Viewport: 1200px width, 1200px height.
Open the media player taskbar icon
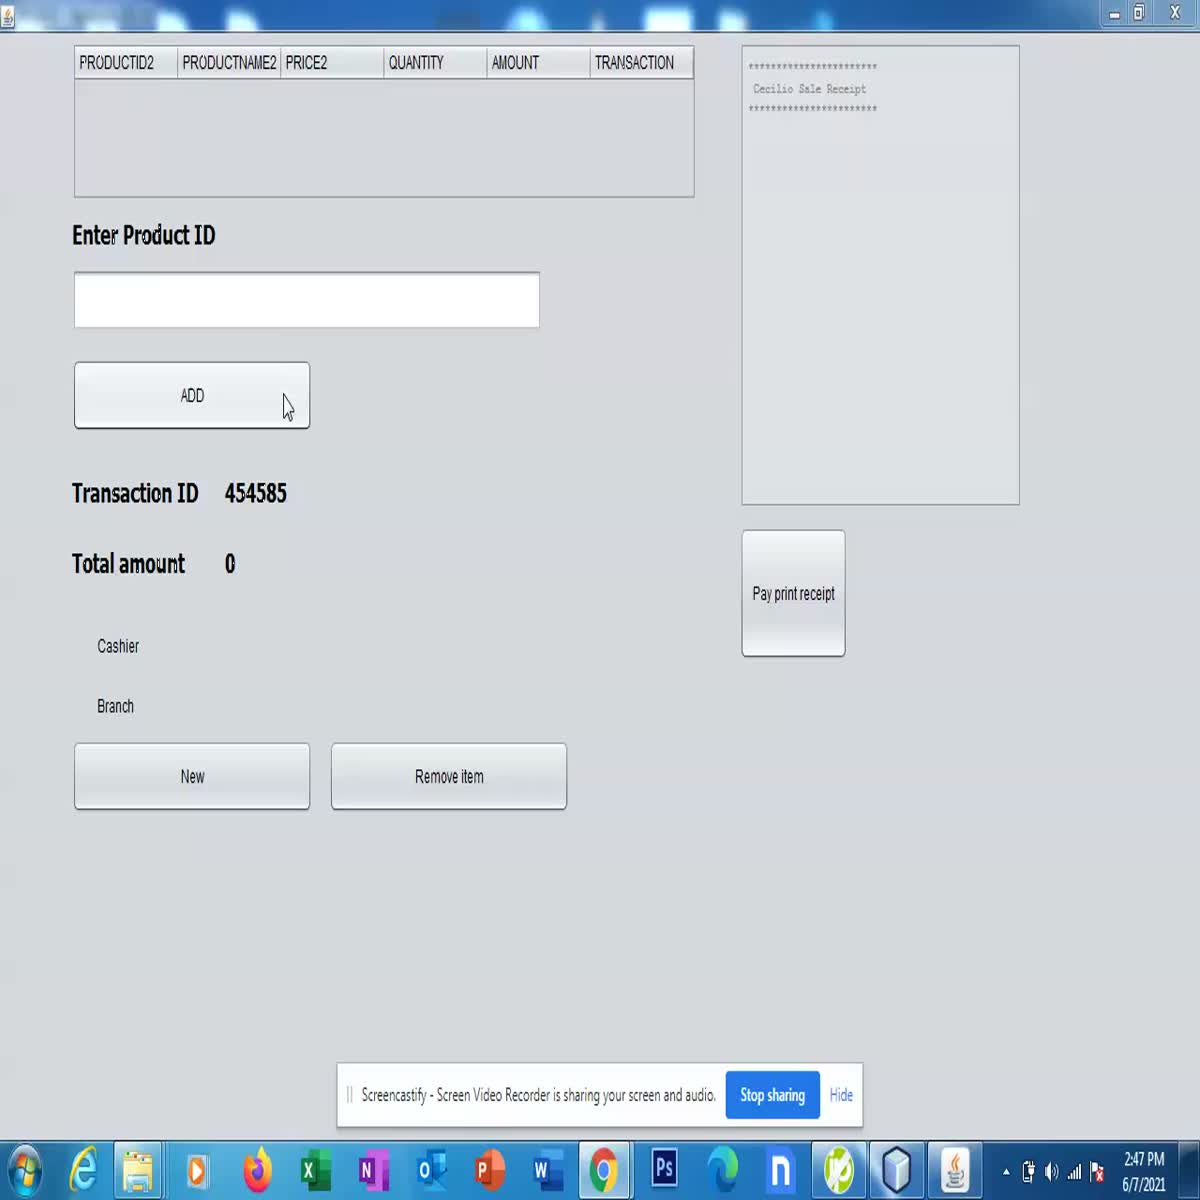(197, 1170)
